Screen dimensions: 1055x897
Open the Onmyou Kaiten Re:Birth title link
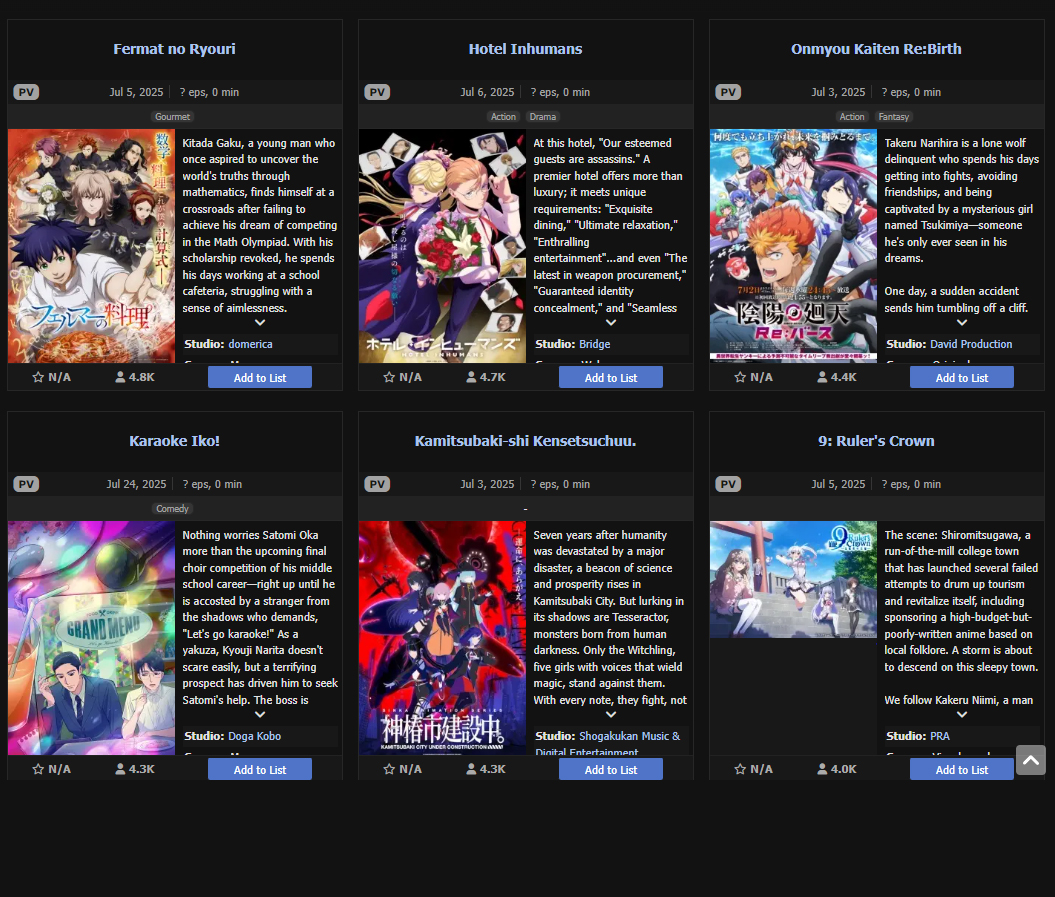pyautogui.click(x=876, y=49)
